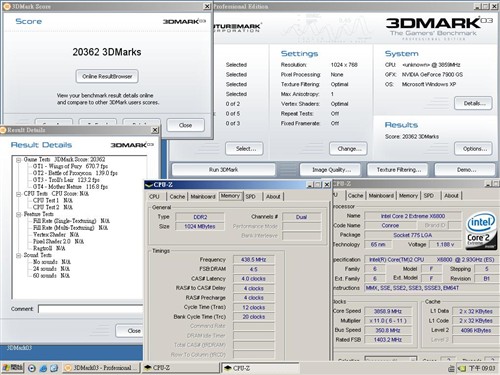Viewport: 500px width, 375px height.
Task: Click the Intel Core 2 Extreme X6800 name field
Action: pyautogui.click(x=413, y=216)
